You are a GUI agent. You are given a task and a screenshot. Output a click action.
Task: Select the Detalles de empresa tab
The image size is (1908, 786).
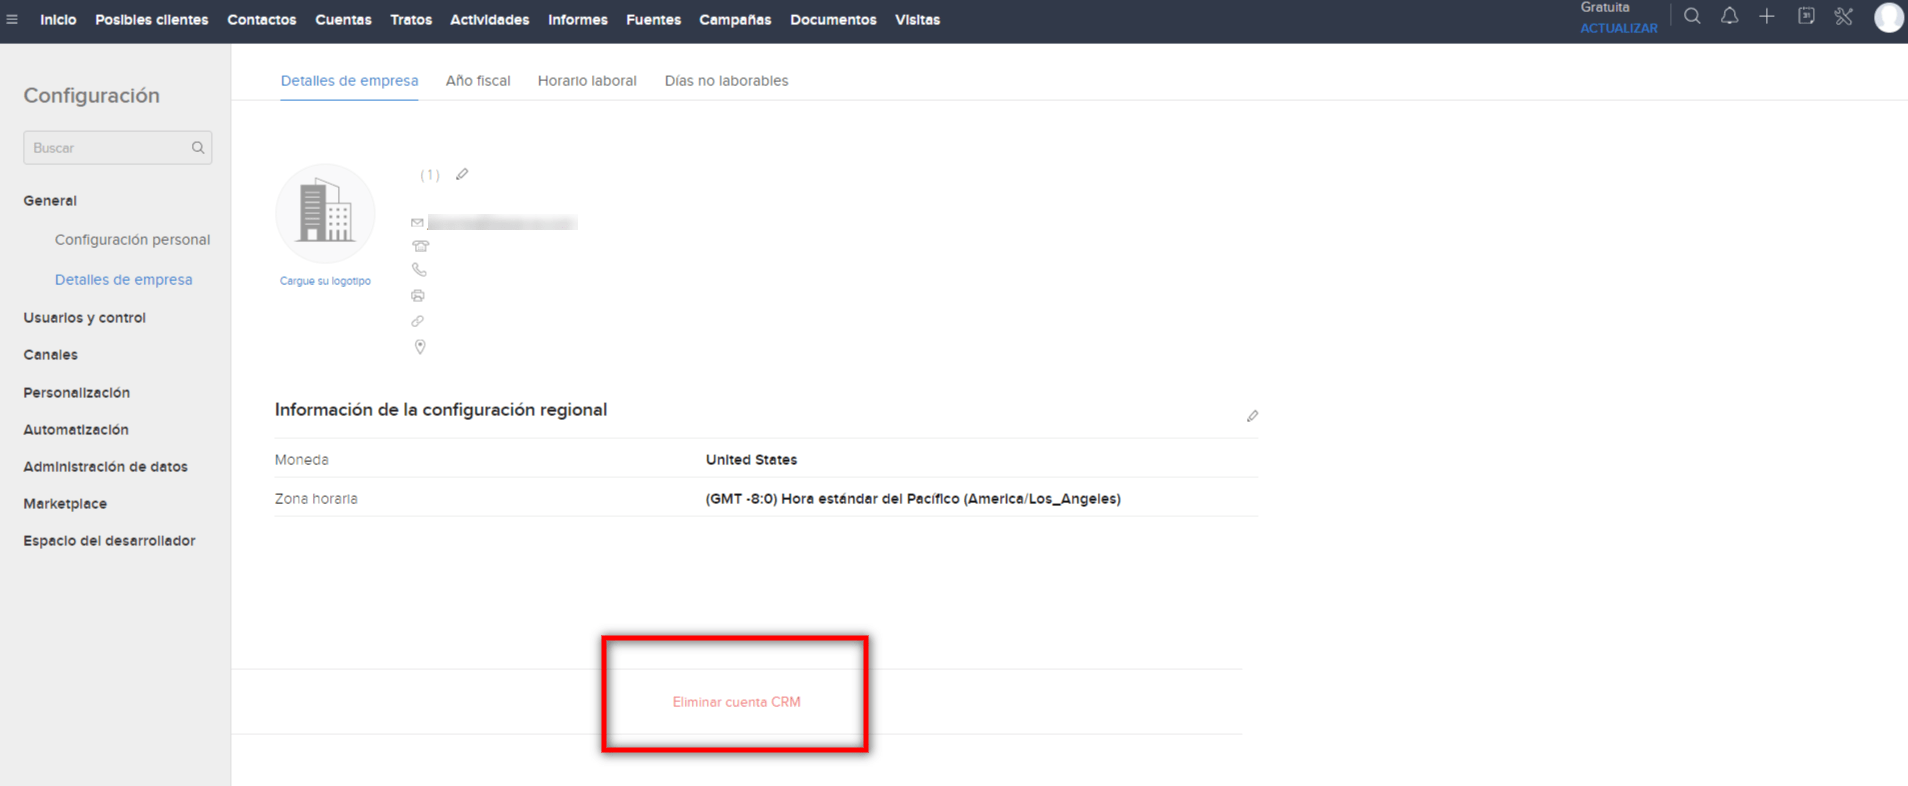[x=349, y=81]
